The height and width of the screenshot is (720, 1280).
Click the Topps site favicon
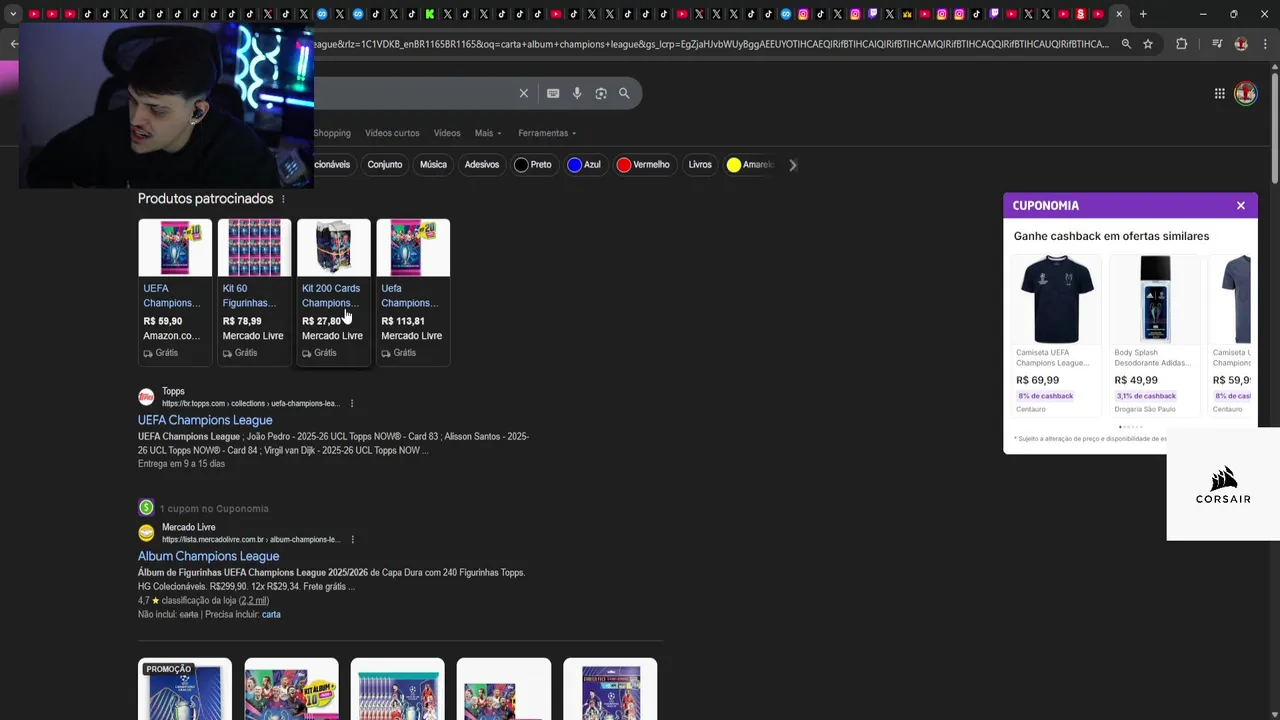coord(146,396)
